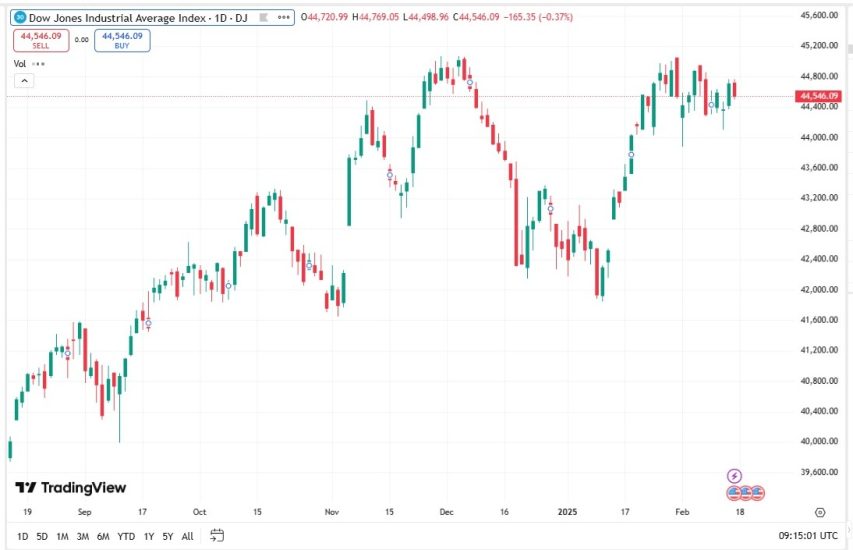Screen dimensions: 853x550
Task: Click the Oct label on time axis
Action: (200, 512)
